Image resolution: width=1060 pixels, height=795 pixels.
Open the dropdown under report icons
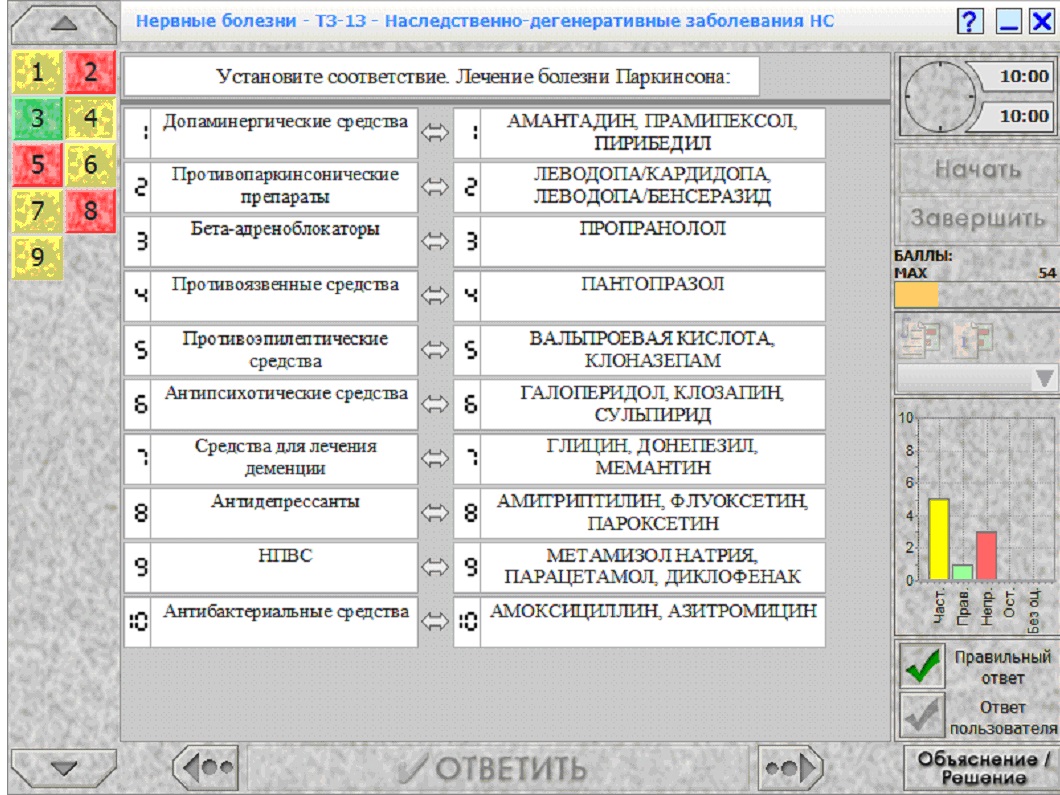(x=978, y=379)
